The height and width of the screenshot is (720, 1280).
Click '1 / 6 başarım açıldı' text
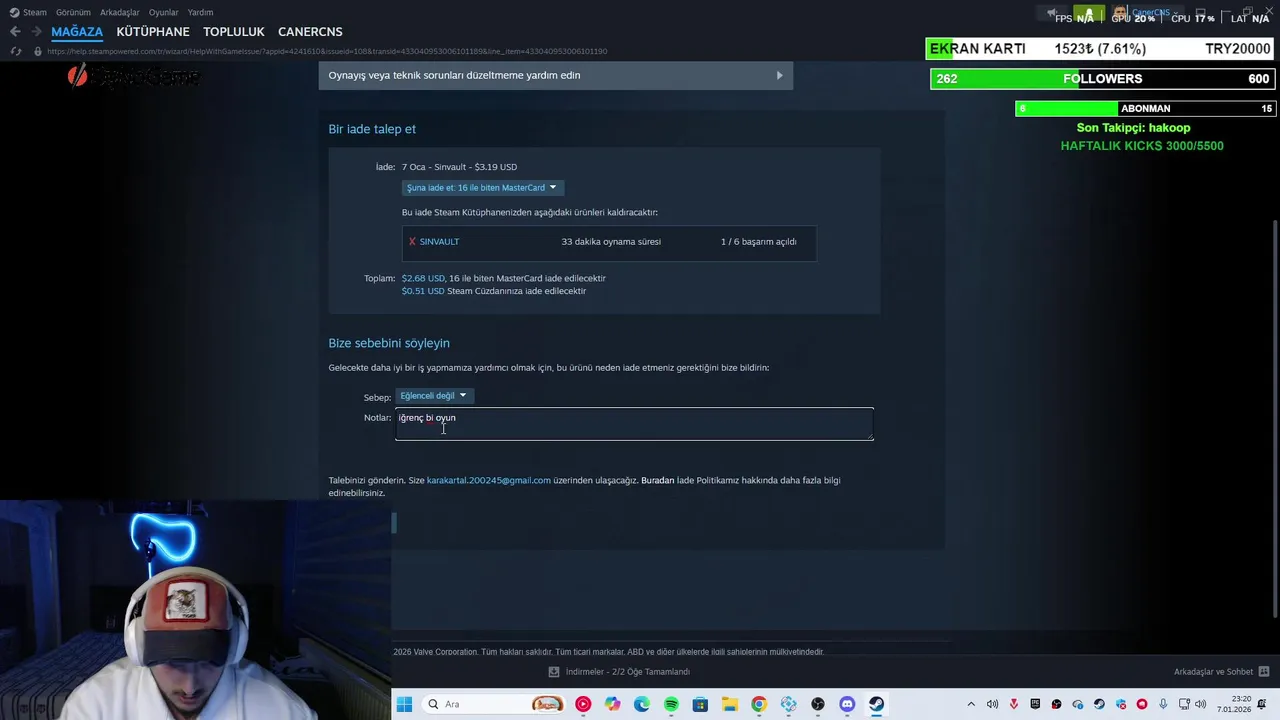759,241
